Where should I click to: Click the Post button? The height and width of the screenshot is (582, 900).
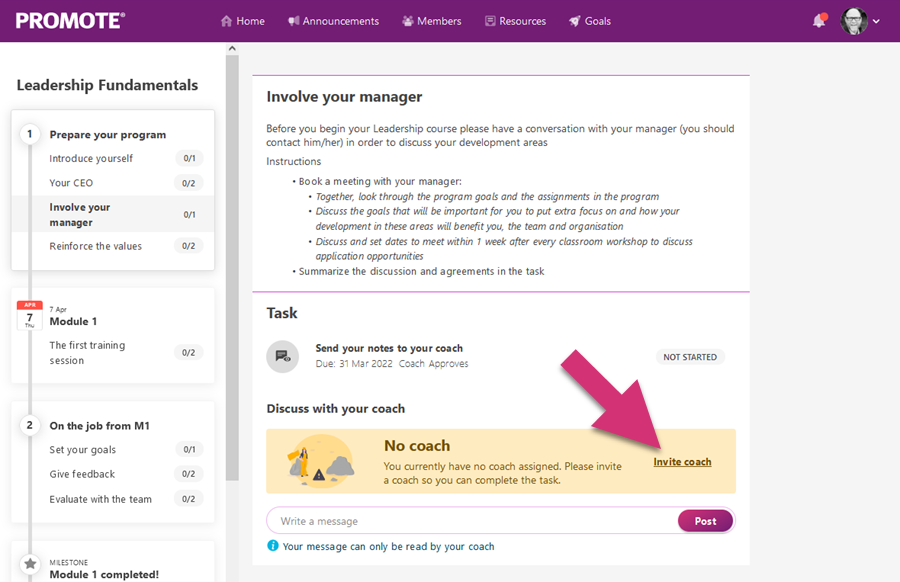[x=705, y=521]
